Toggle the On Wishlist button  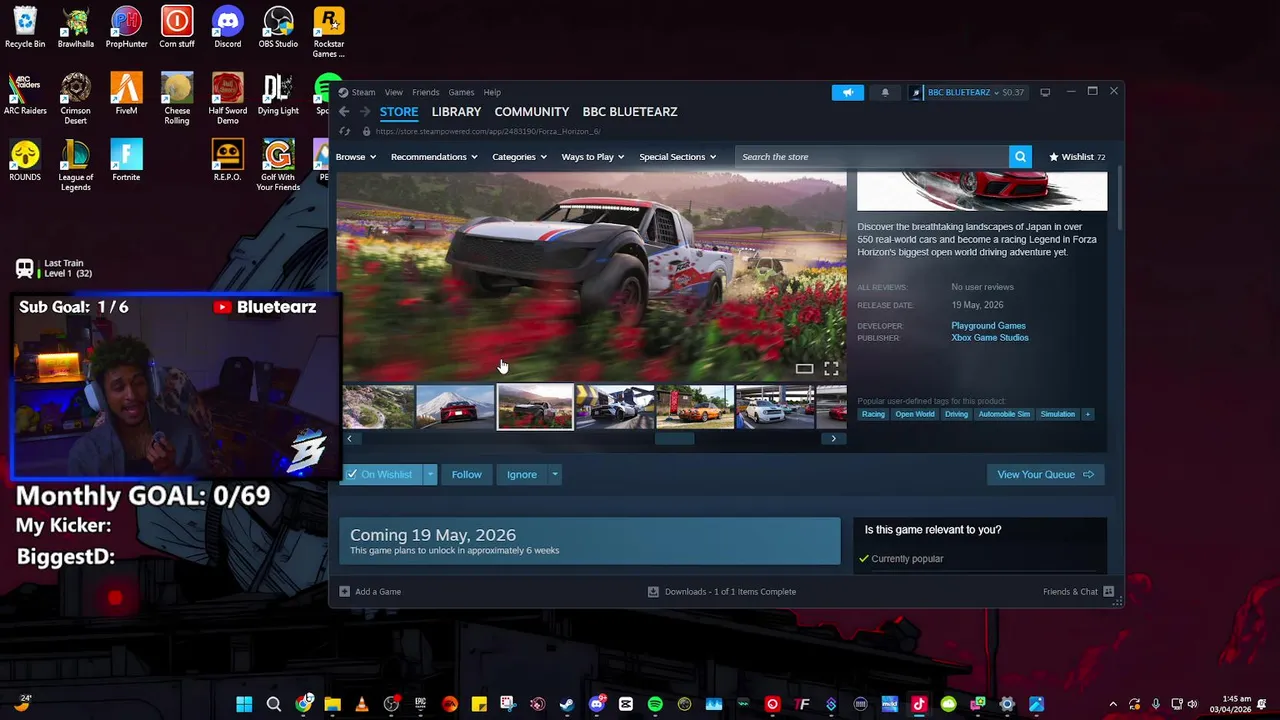pyautogui.click(x=381, y=475)
